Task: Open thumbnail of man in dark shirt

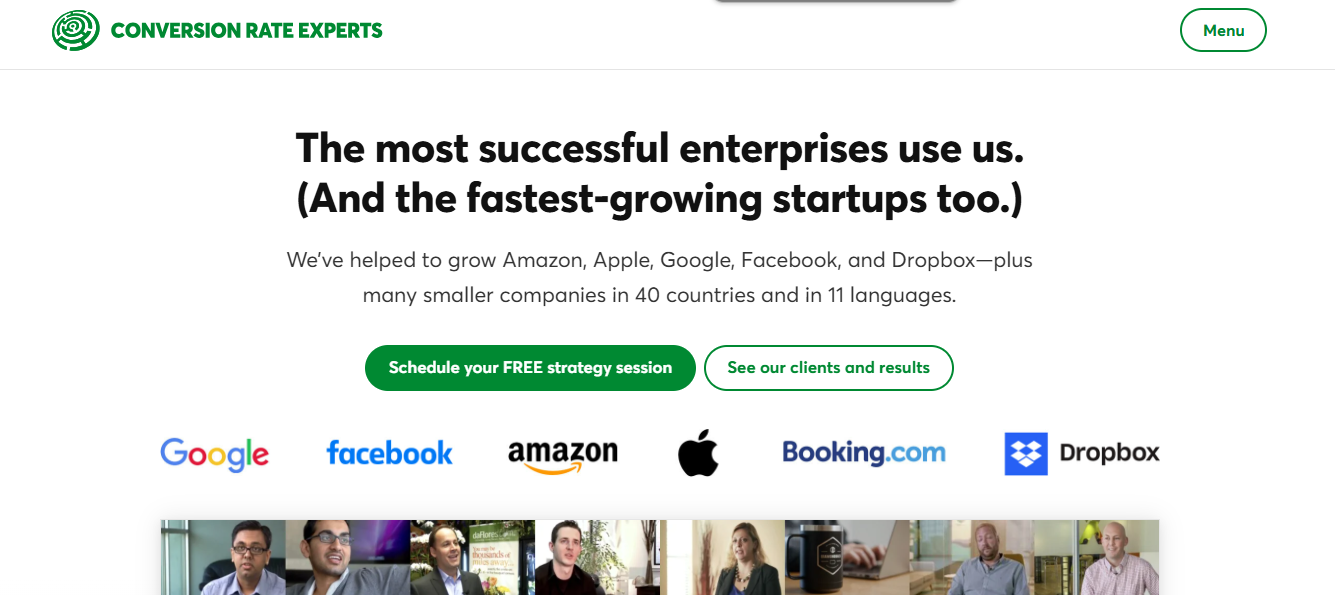Action: 598,557
